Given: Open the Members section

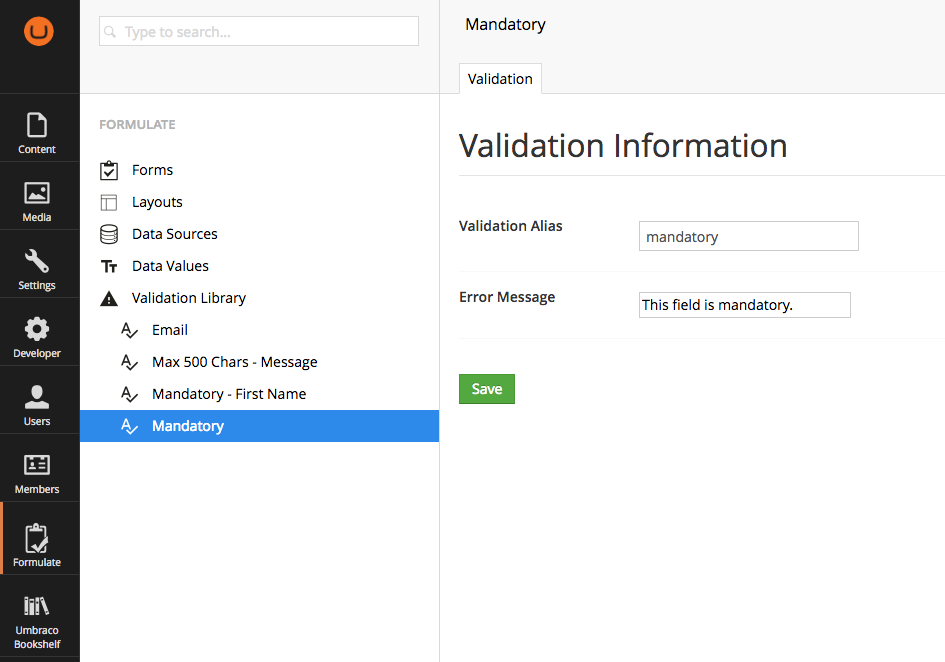Looking at the screenshot, I should (x=37, y=473).
